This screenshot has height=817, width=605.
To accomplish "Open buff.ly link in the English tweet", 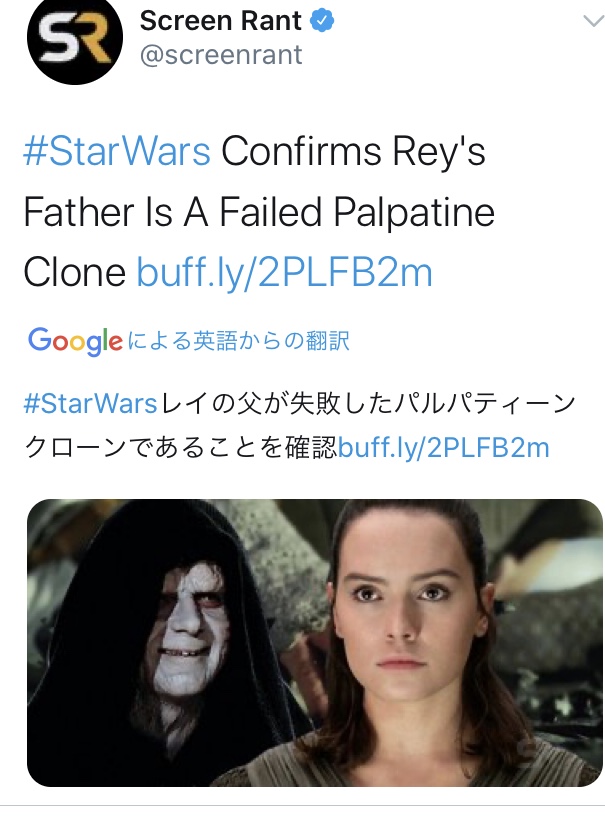I will click(x=284, y=272).
